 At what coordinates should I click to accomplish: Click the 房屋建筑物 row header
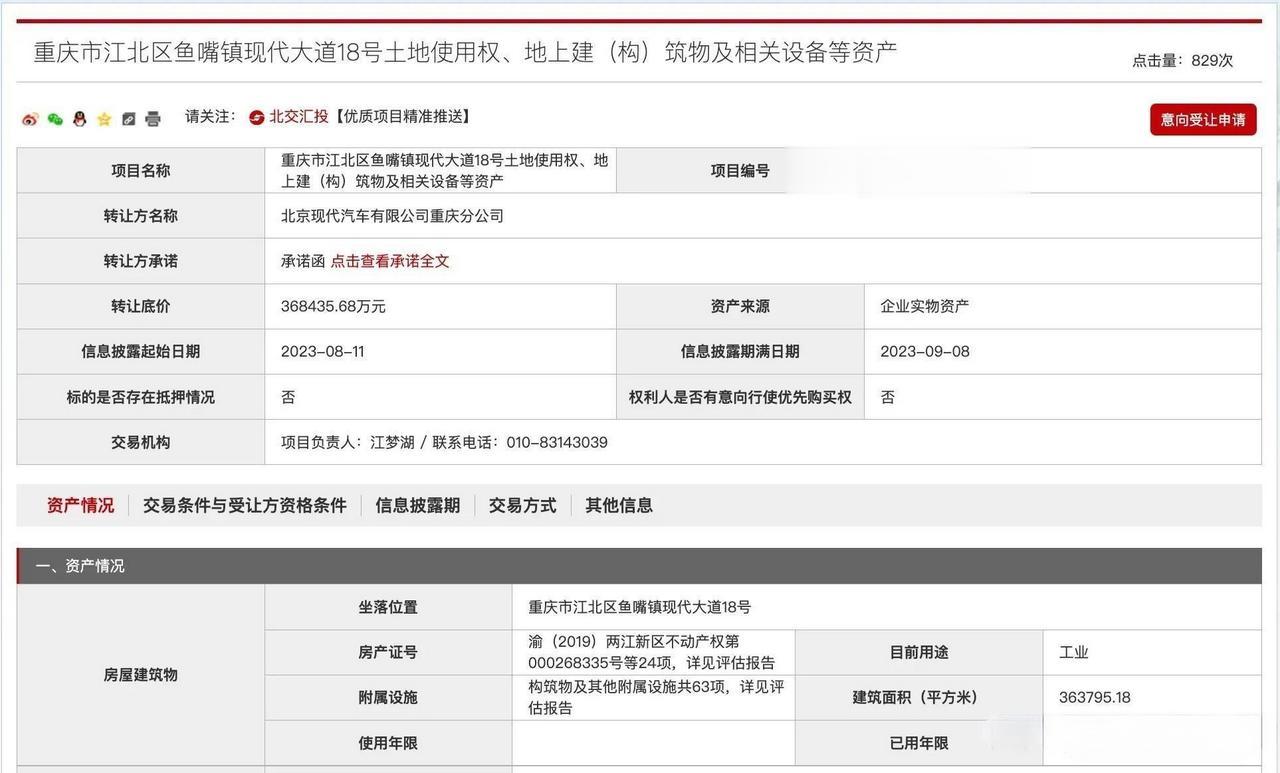[141, 675]
